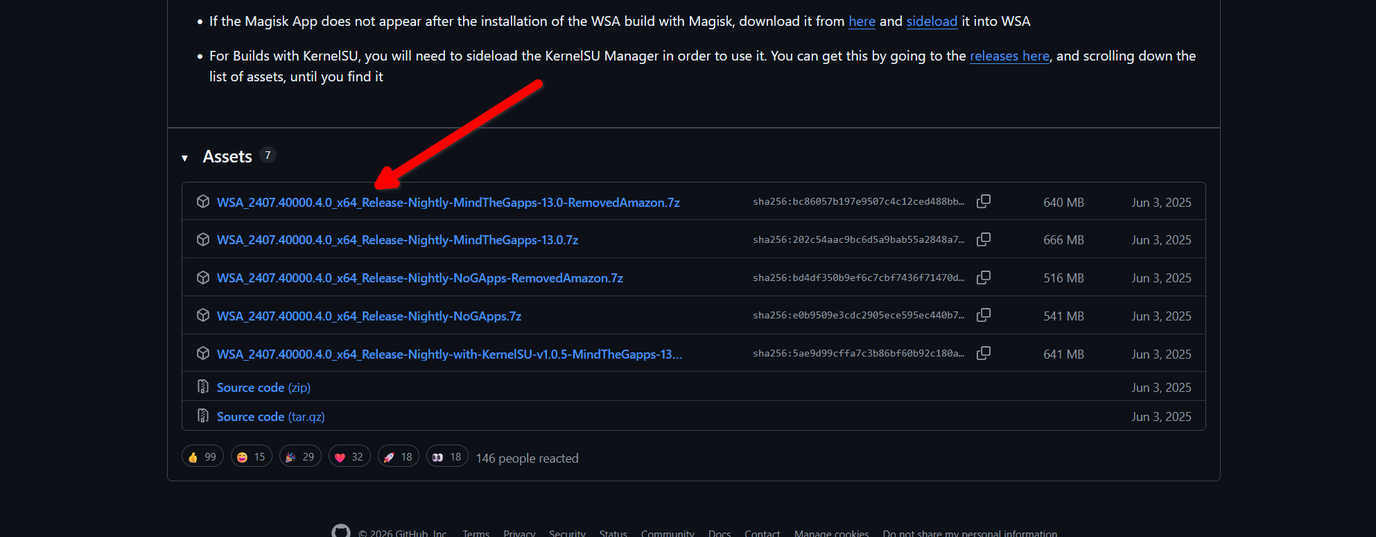This screenshot has height=537, width=1376.
Task: Click the 641 MB size value
Action: (1064, 354)
